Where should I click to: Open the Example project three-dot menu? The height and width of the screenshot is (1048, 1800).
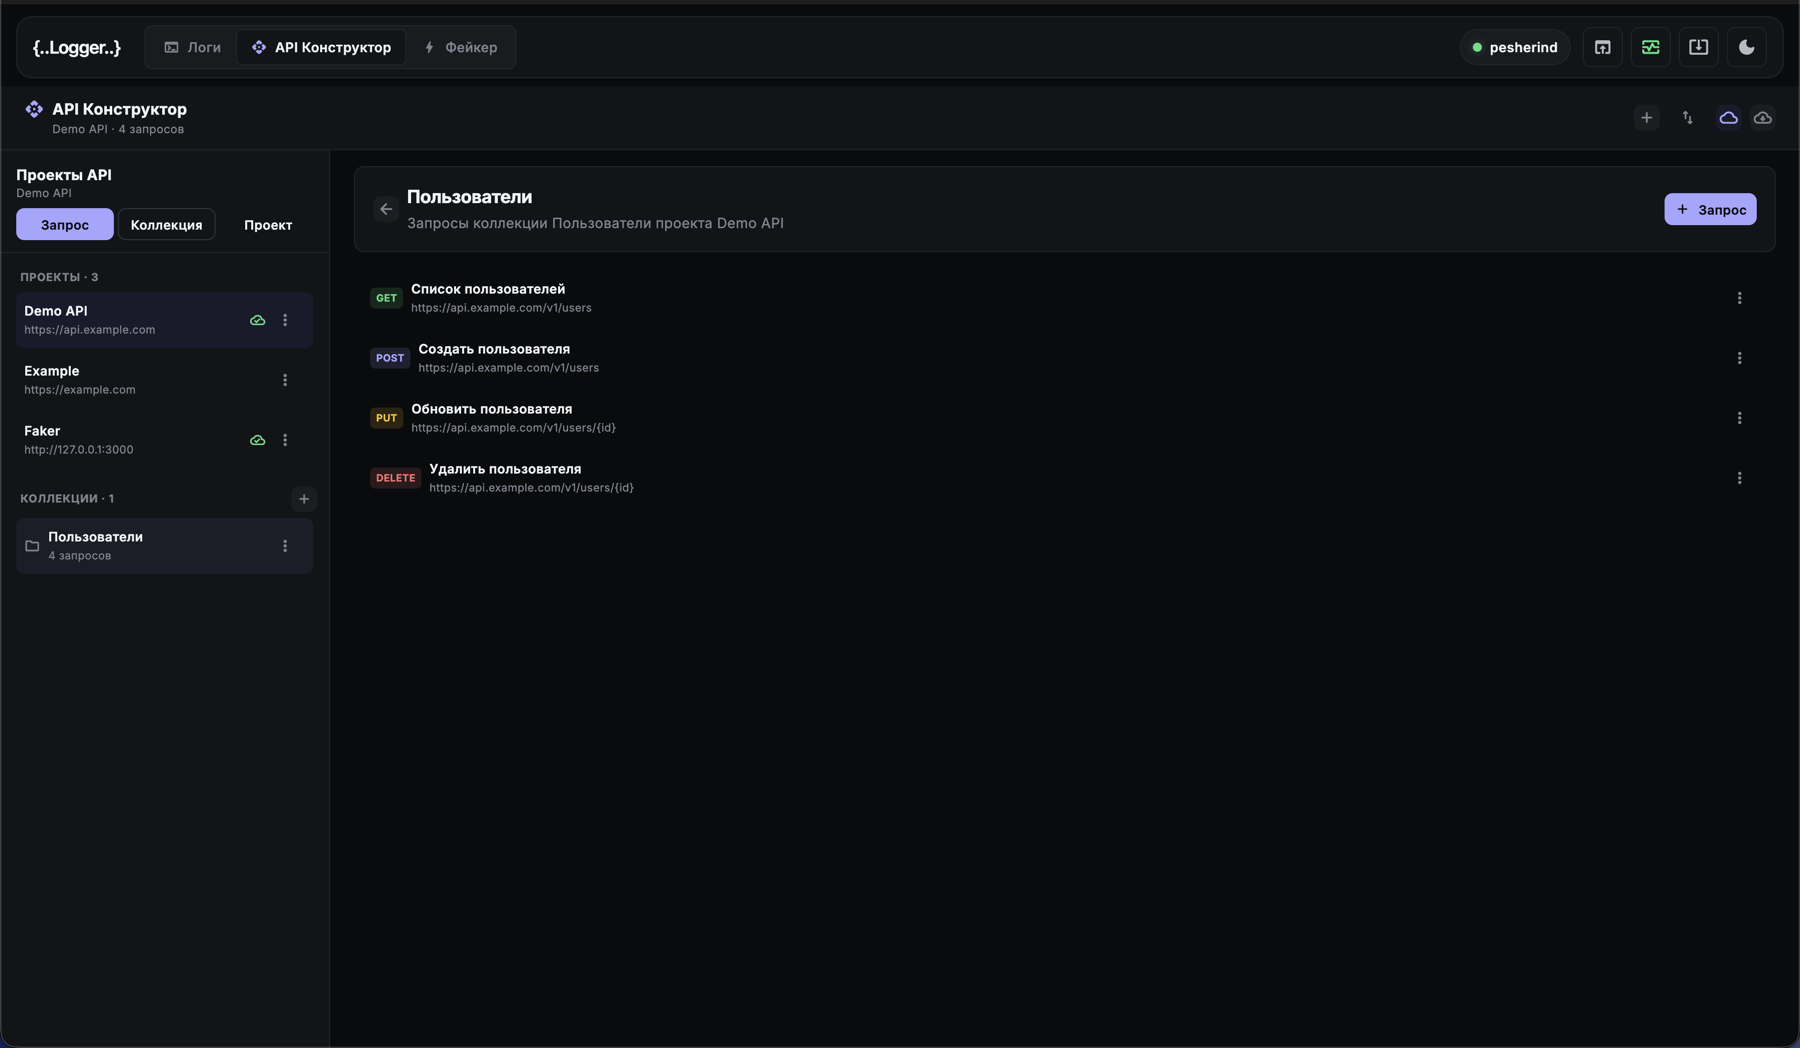(285, 380)
